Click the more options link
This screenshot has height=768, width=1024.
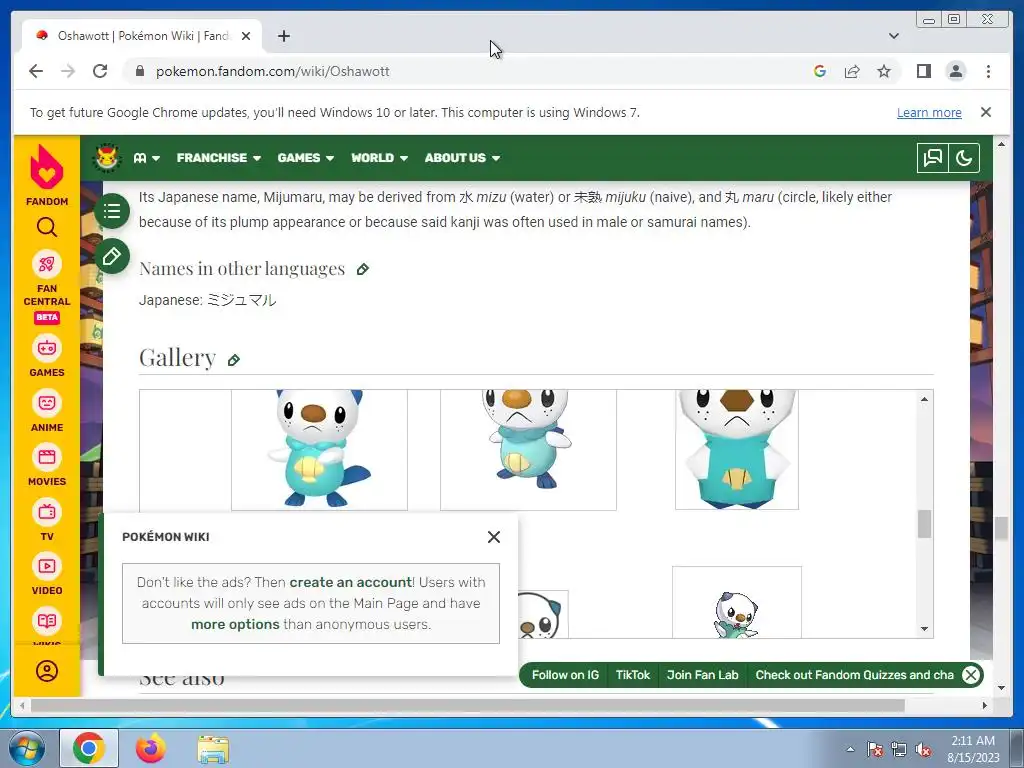(235, 624)
